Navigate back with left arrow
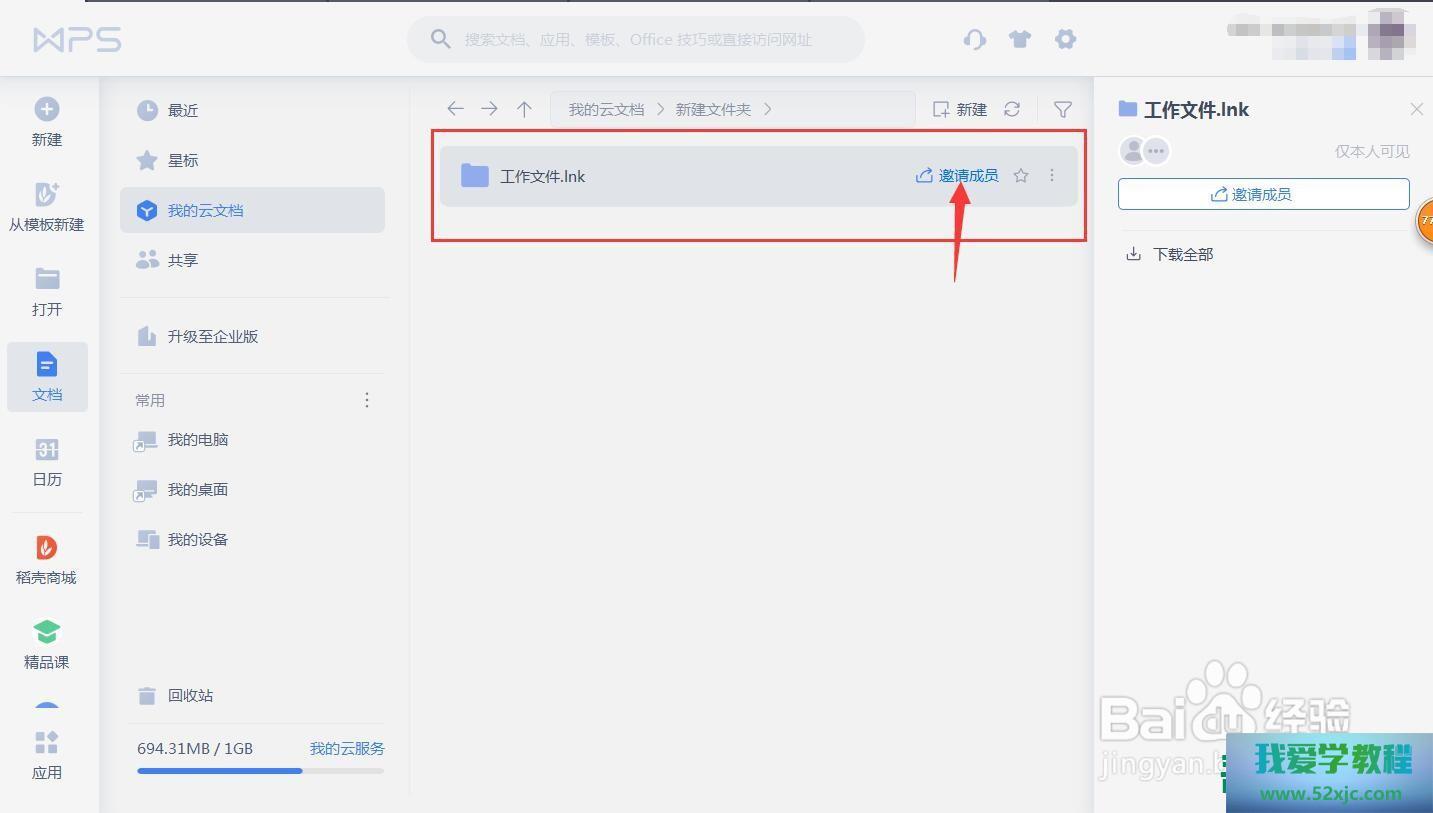1433x813 pixels. click(x=455, y=109)
